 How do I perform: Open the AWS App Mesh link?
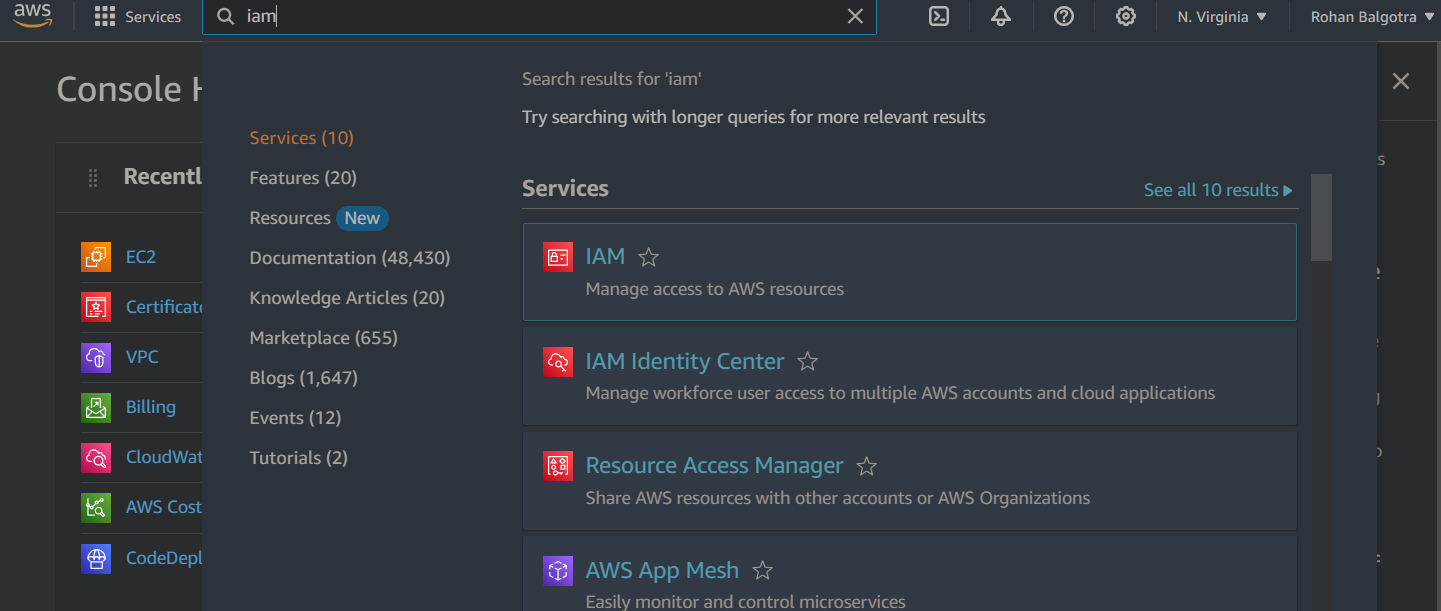pos(662,570)
